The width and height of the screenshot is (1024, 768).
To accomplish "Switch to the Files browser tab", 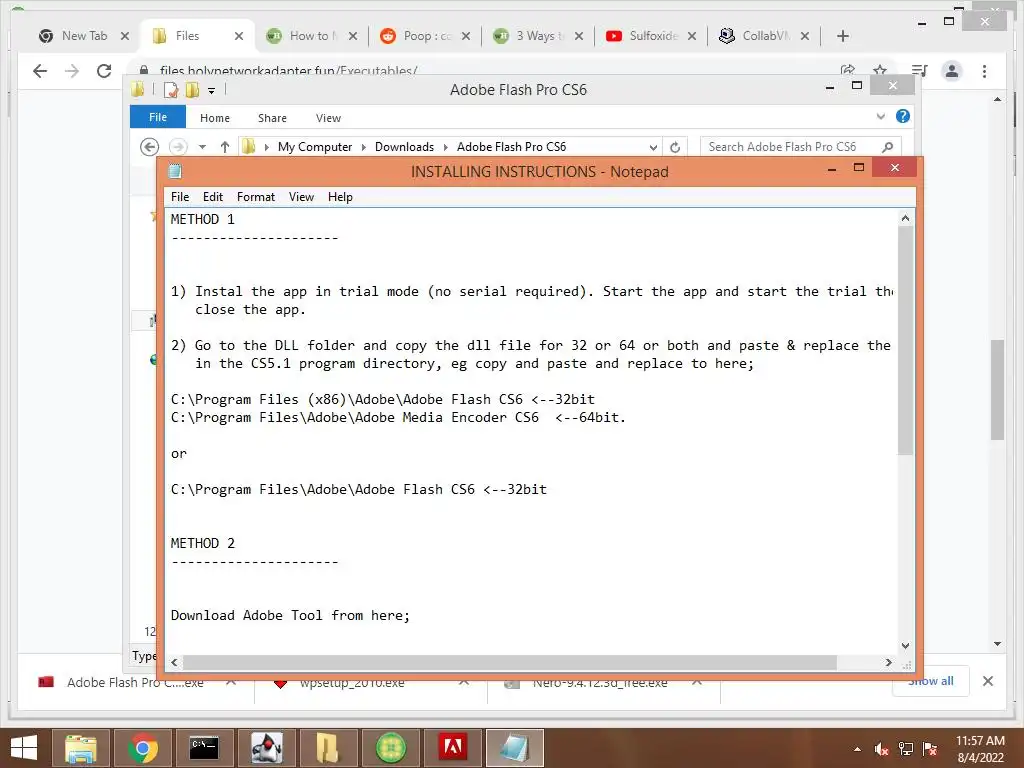I will [186, 36].
